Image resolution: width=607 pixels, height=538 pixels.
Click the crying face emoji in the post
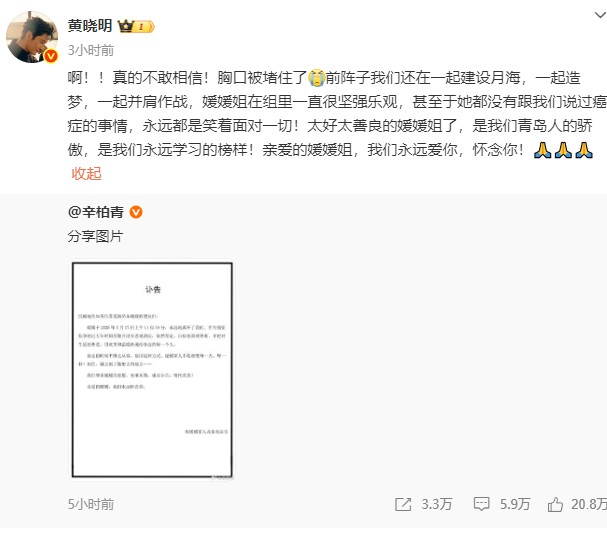point(316,78)
